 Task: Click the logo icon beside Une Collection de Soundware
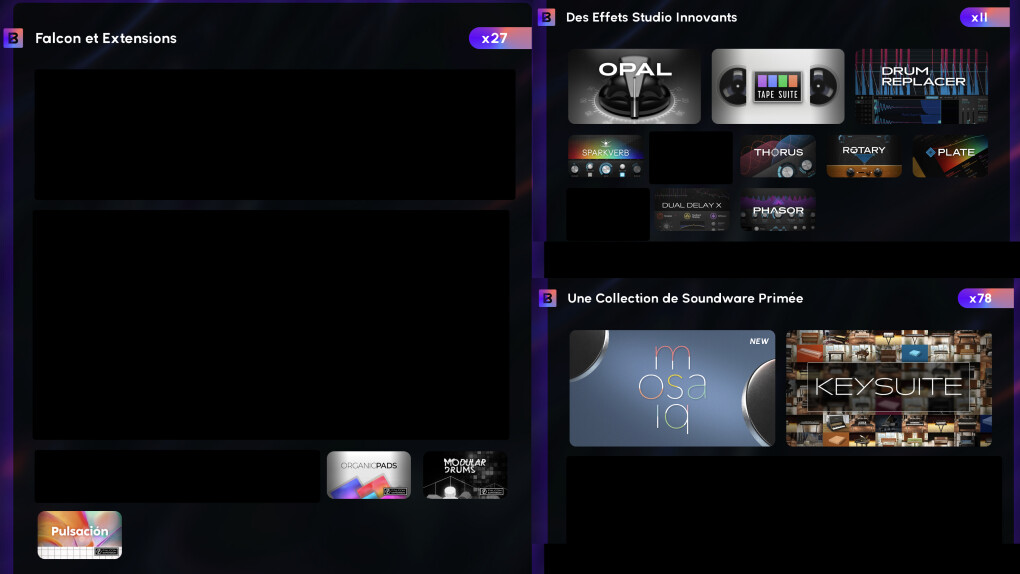pos(548,298)
